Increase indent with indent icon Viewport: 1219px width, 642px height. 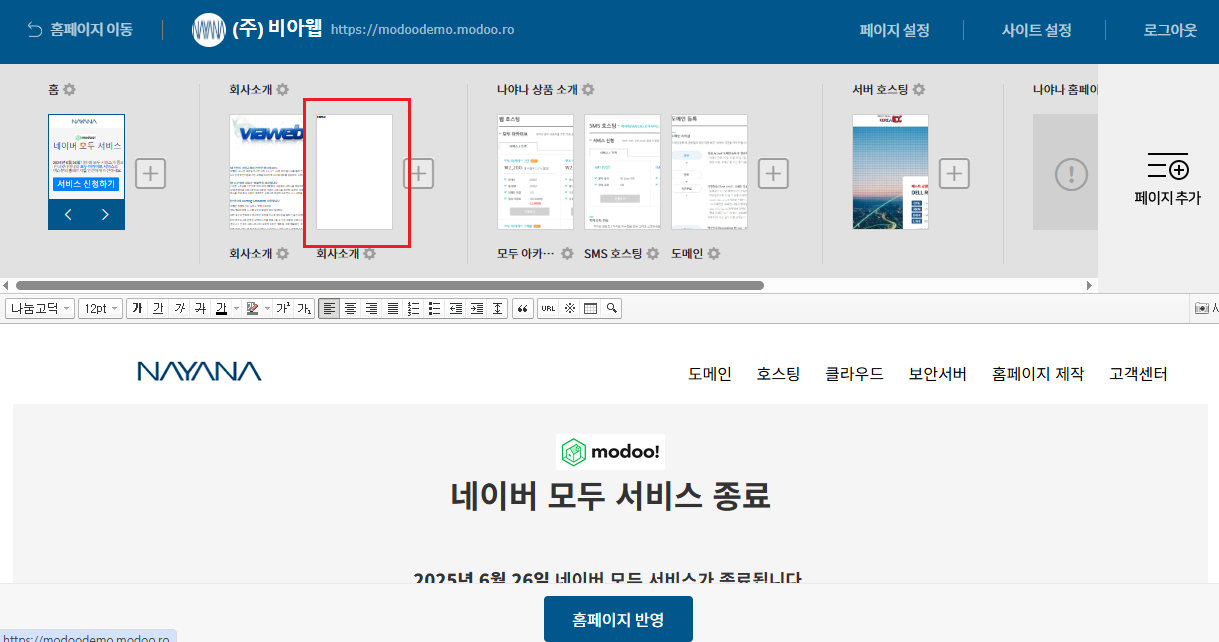[x=476, y=308]
